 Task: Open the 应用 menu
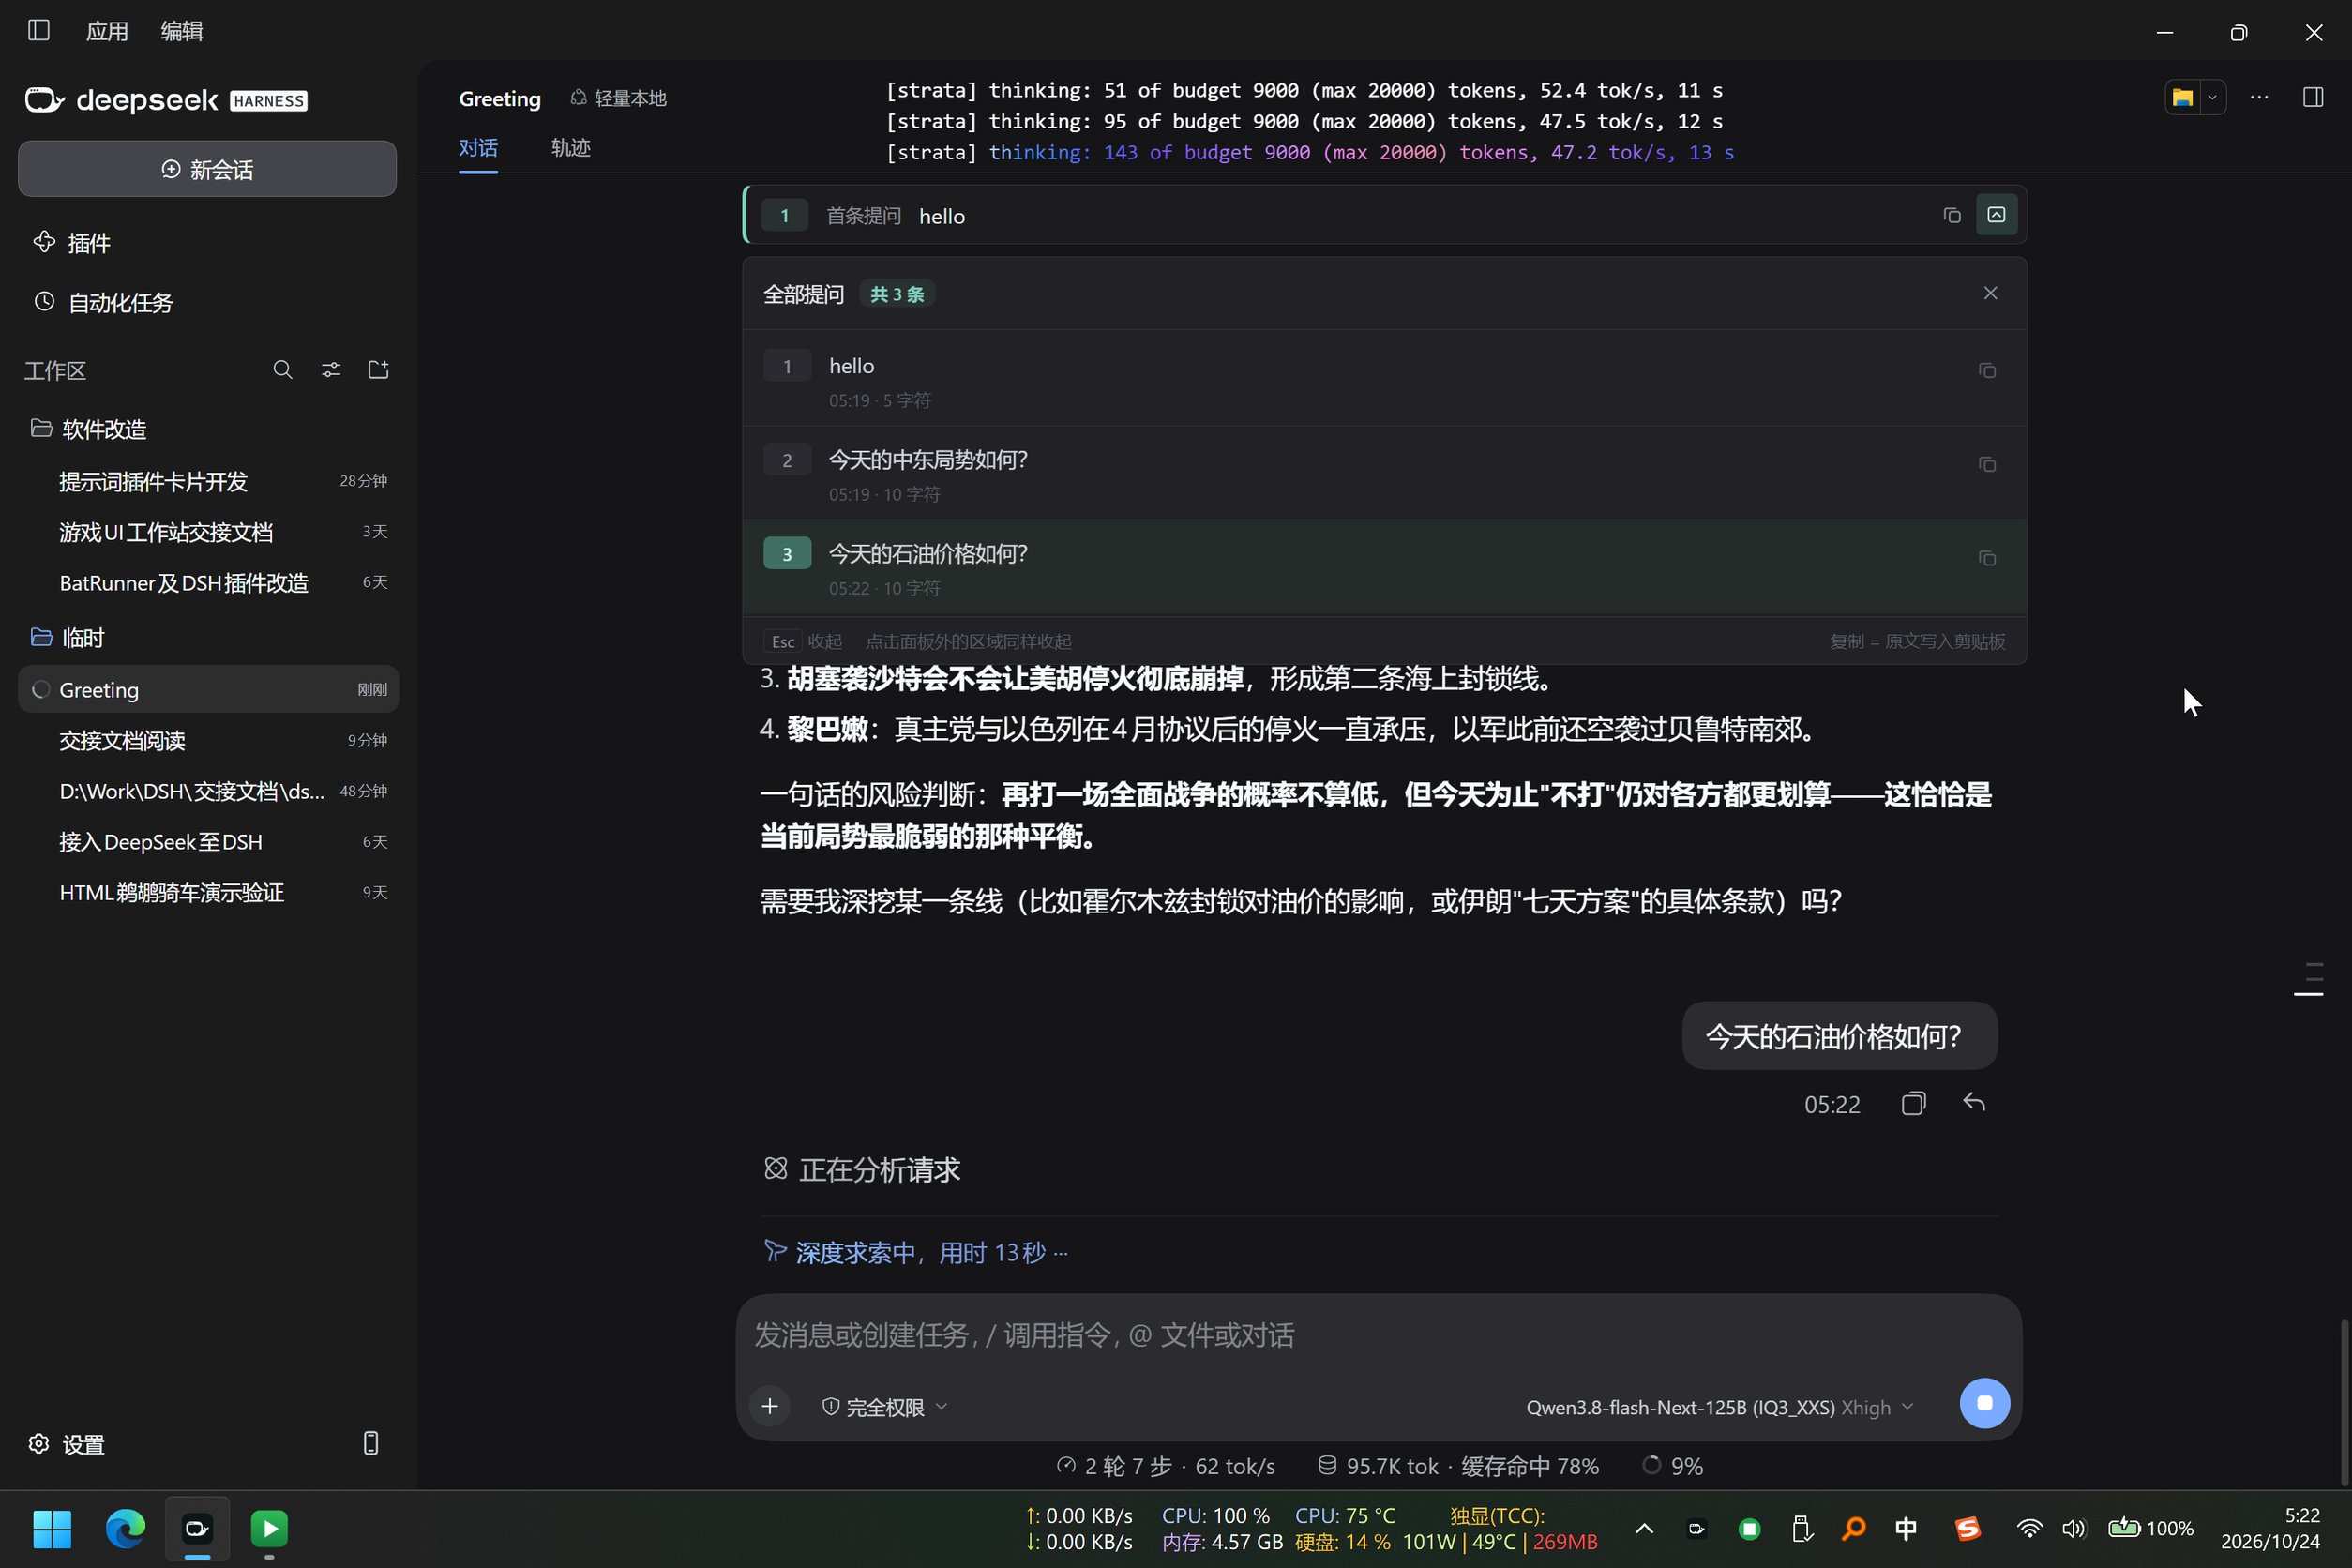(x=107, y=31)
